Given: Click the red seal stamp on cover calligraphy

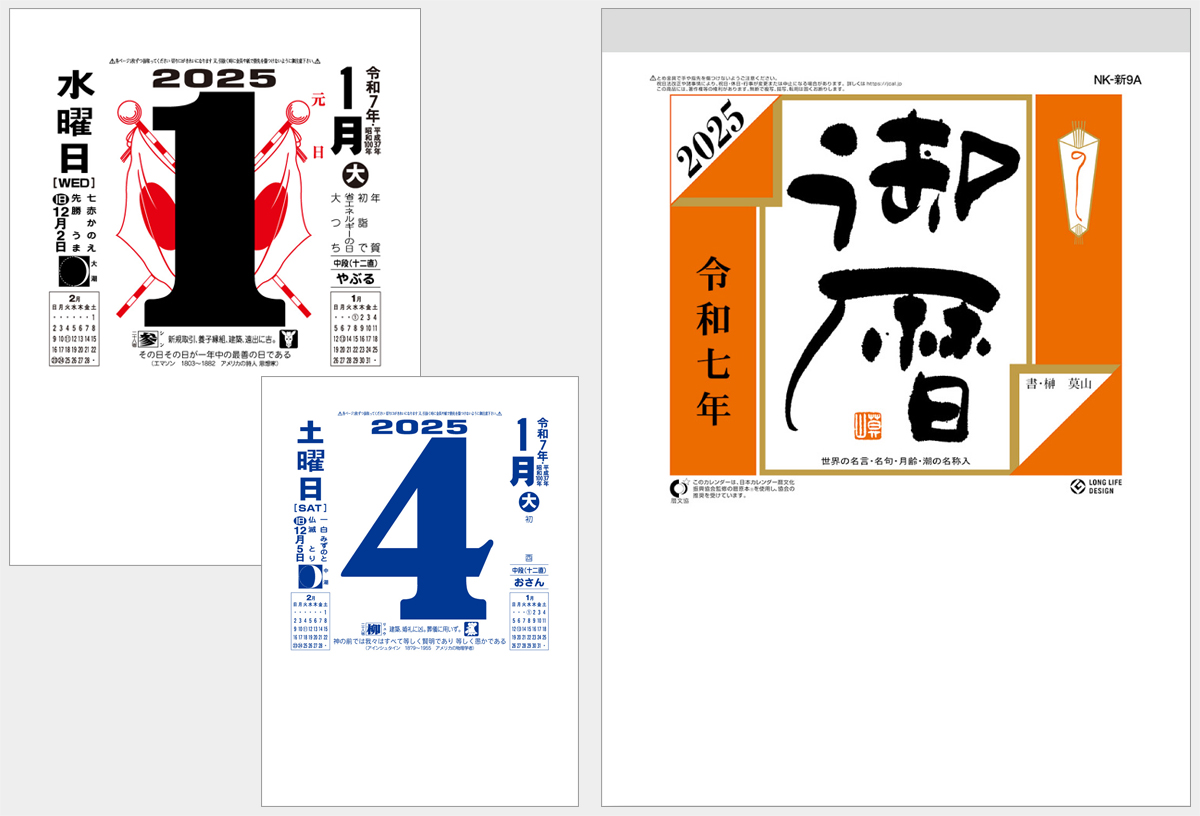Looking at the screenshot, I should click(866, 427).
